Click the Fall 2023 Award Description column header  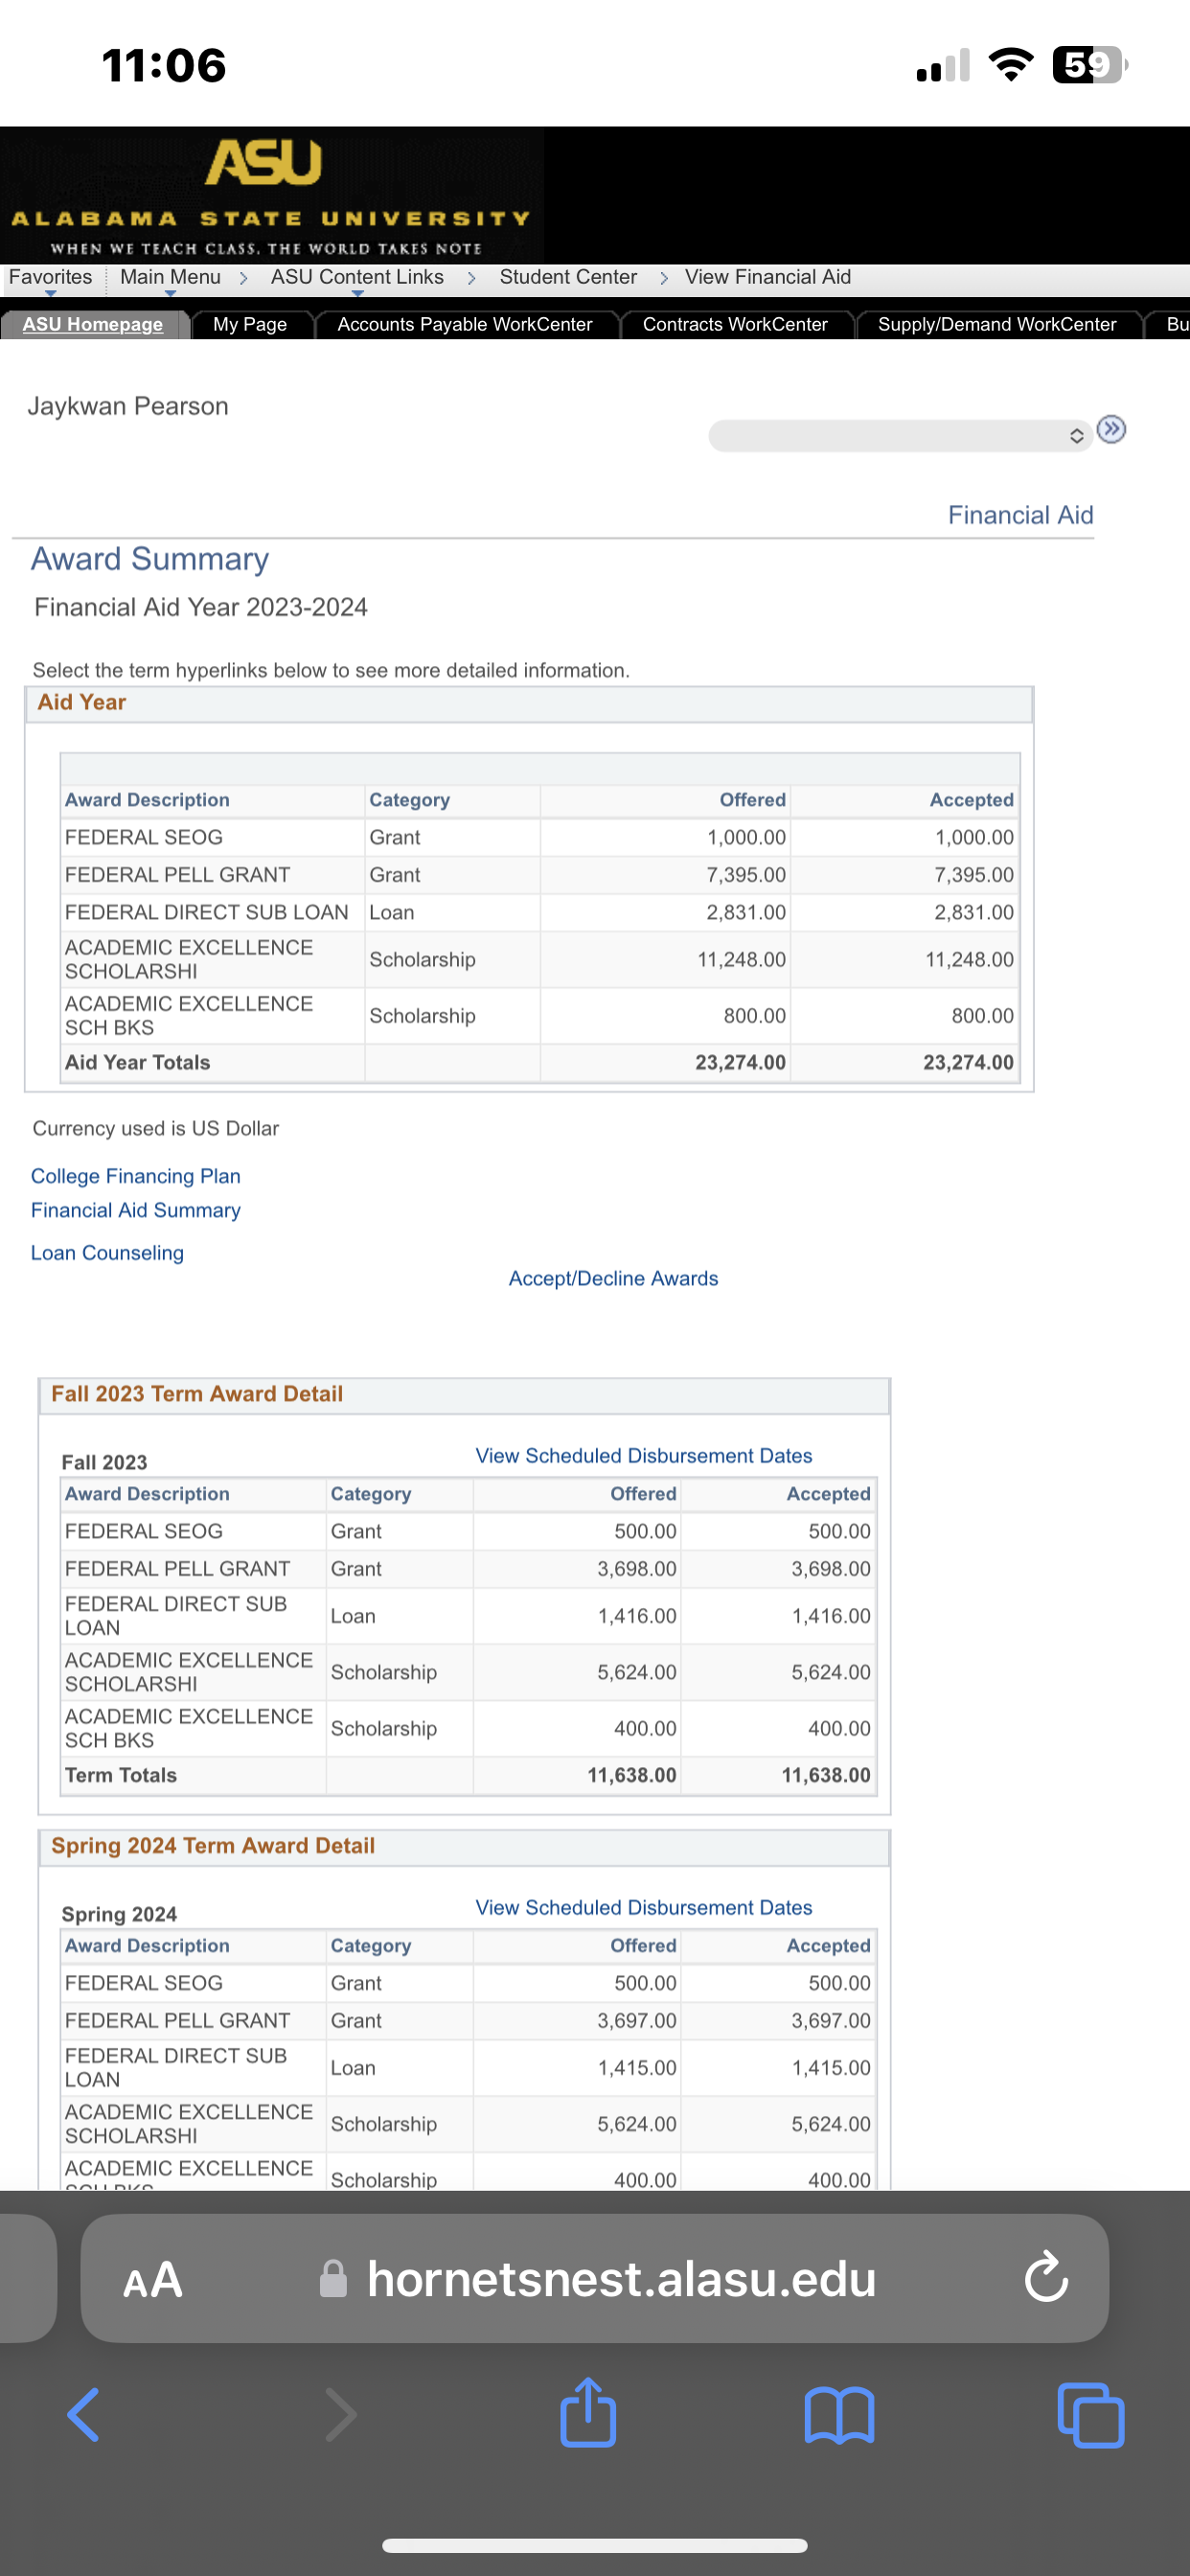[147, 1494]
